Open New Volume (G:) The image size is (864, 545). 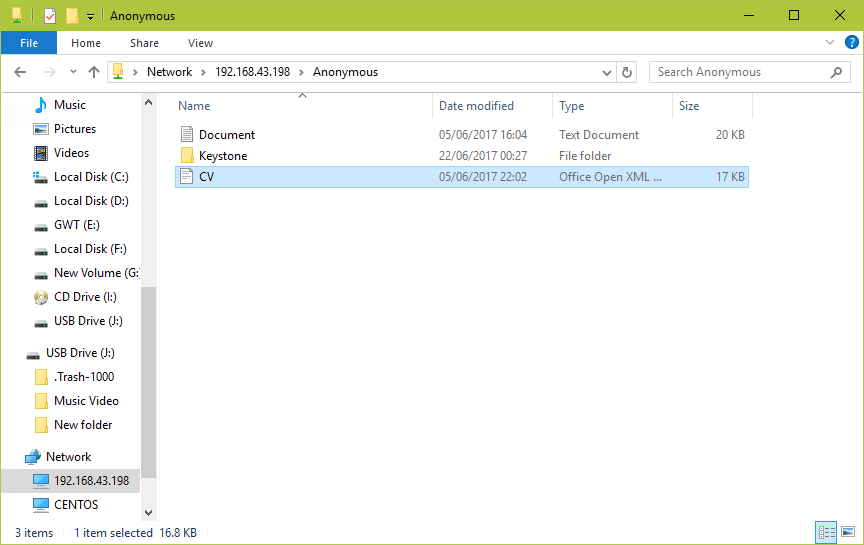coord(96,273)
